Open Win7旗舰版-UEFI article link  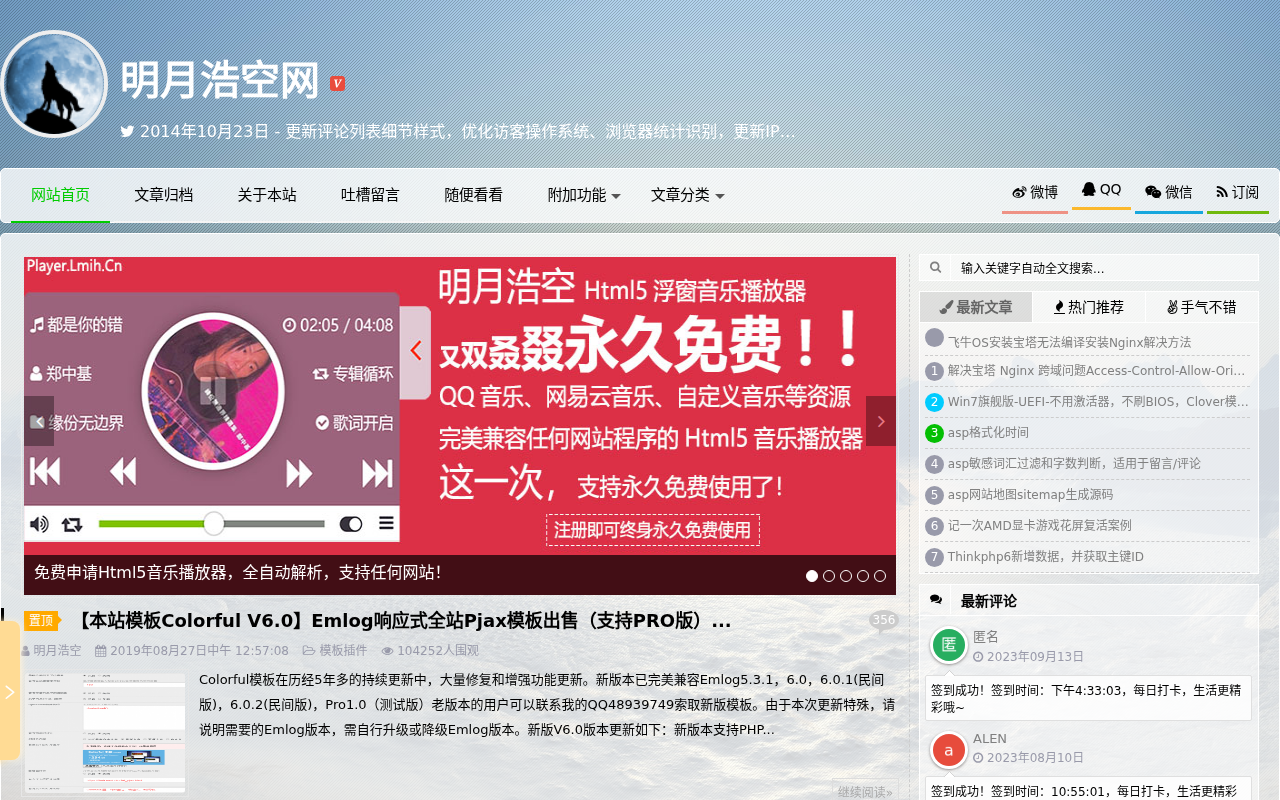(x=1098, y=401)
